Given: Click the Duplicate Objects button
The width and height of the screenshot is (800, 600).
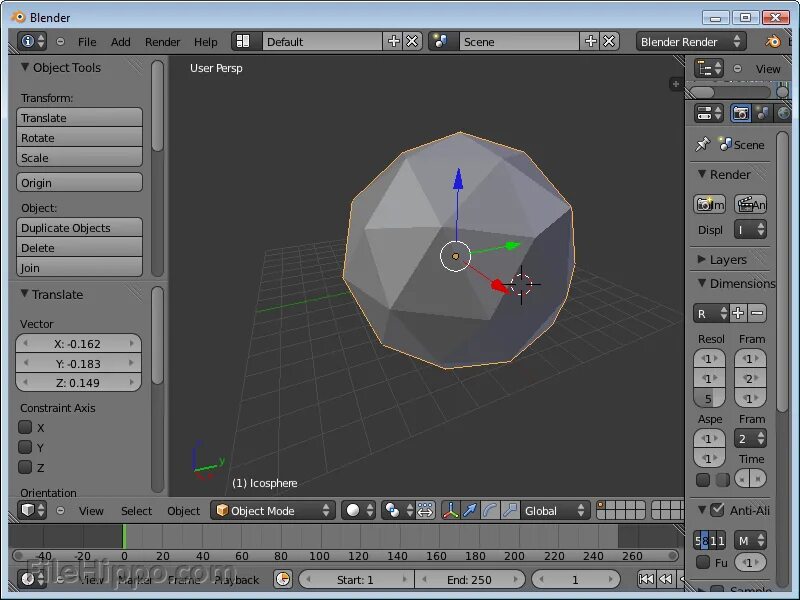Looking at the screenshot, I should point(79,227).
